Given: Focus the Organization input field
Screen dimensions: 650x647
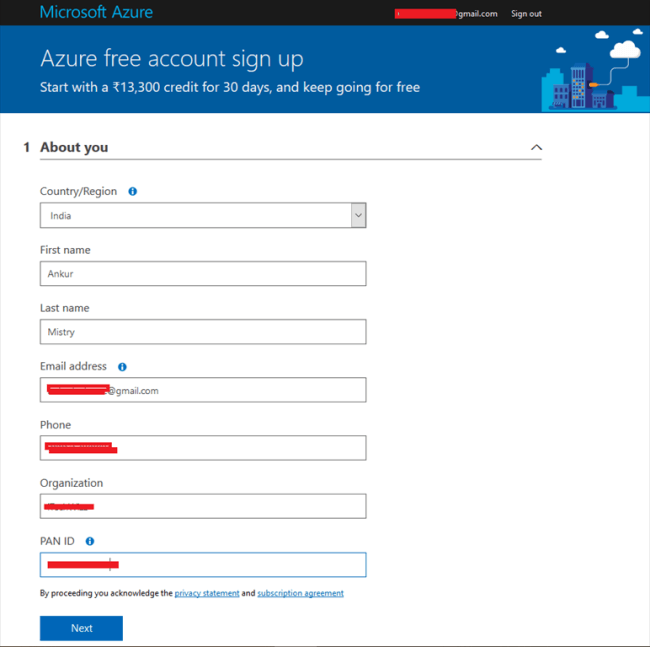Looking at the screenshot, I should tap(203, 506).
